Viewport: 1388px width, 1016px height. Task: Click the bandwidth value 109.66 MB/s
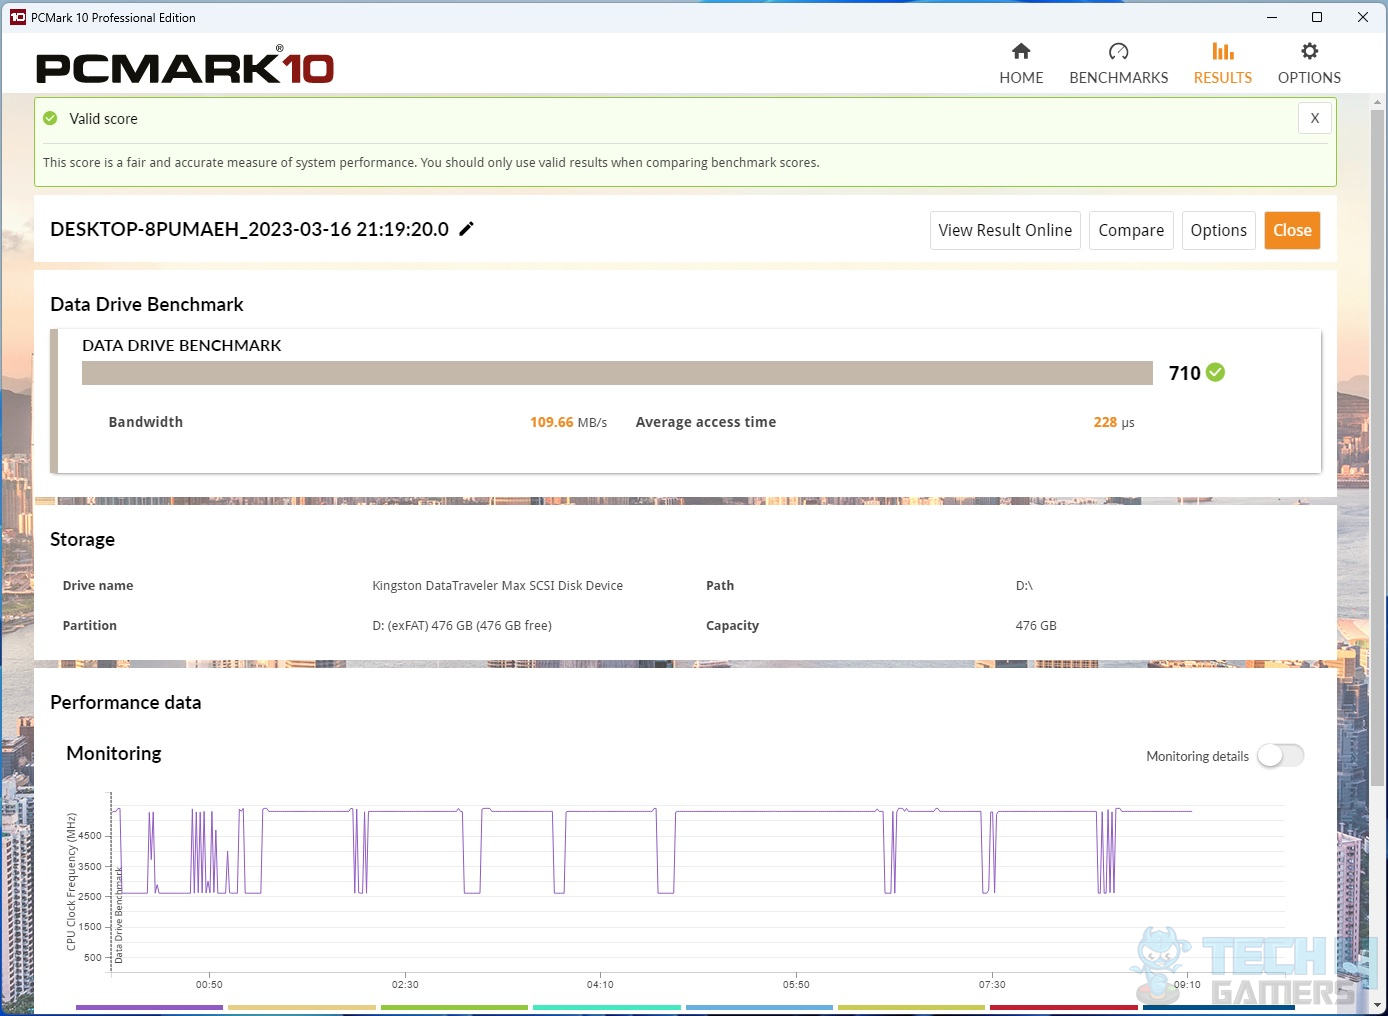(x=568, y=422)
